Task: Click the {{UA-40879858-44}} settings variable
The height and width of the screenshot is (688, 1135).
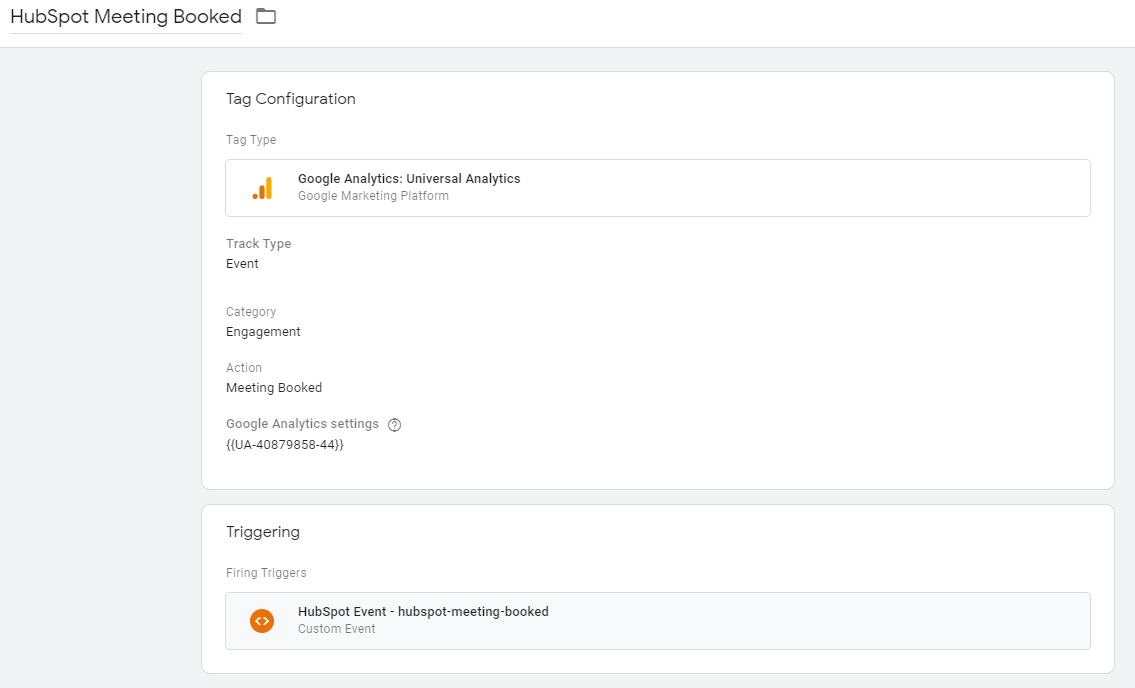Action: coord(285,444)
